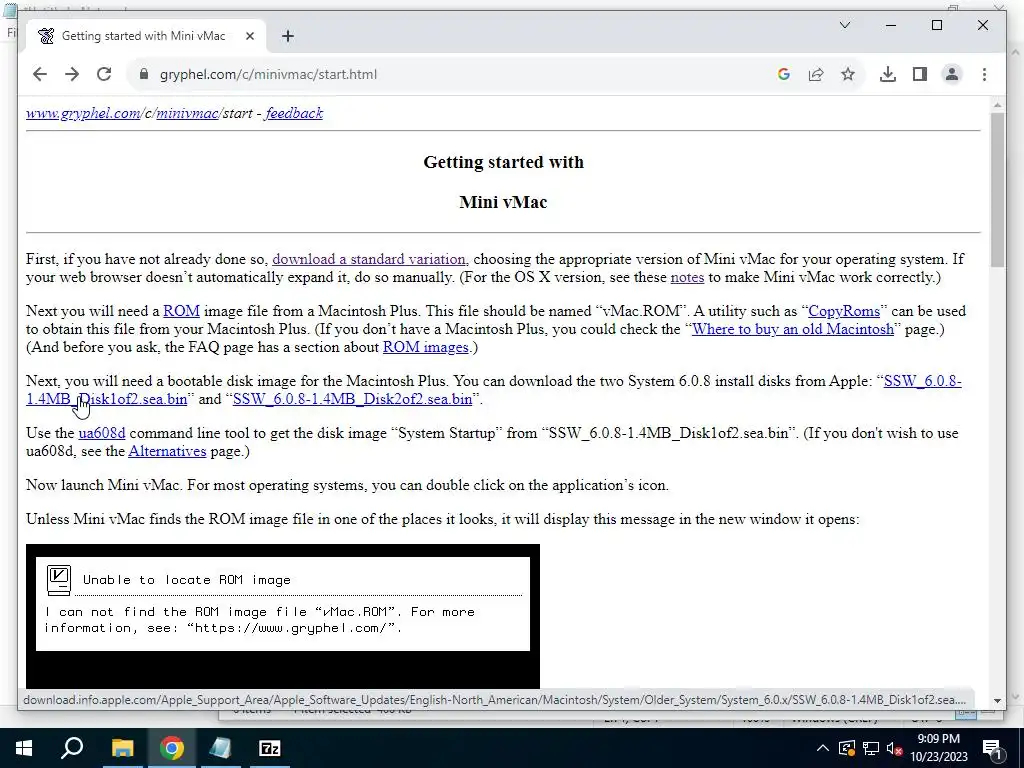1024x768 pixels.
Task: Reload the Mini vMac page
Action: point(104,74)
